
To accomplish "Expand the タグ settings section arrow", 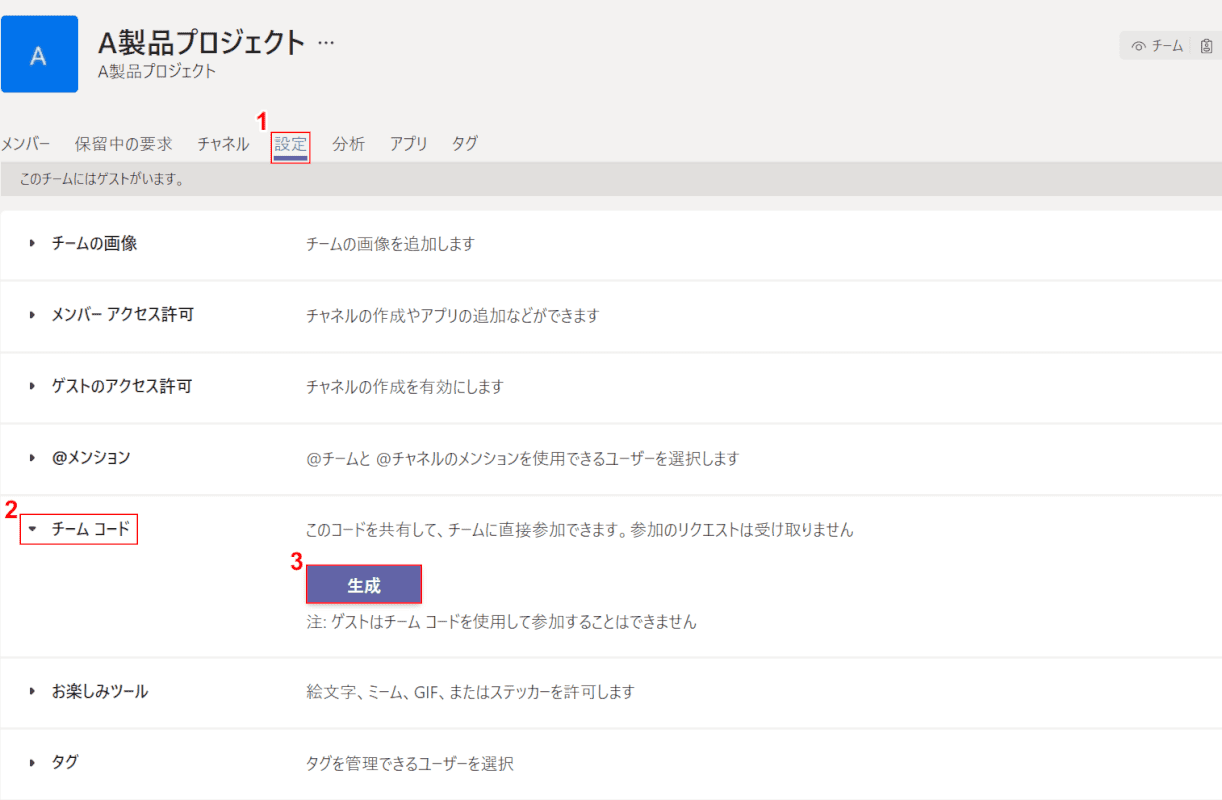I will point(32,762).
